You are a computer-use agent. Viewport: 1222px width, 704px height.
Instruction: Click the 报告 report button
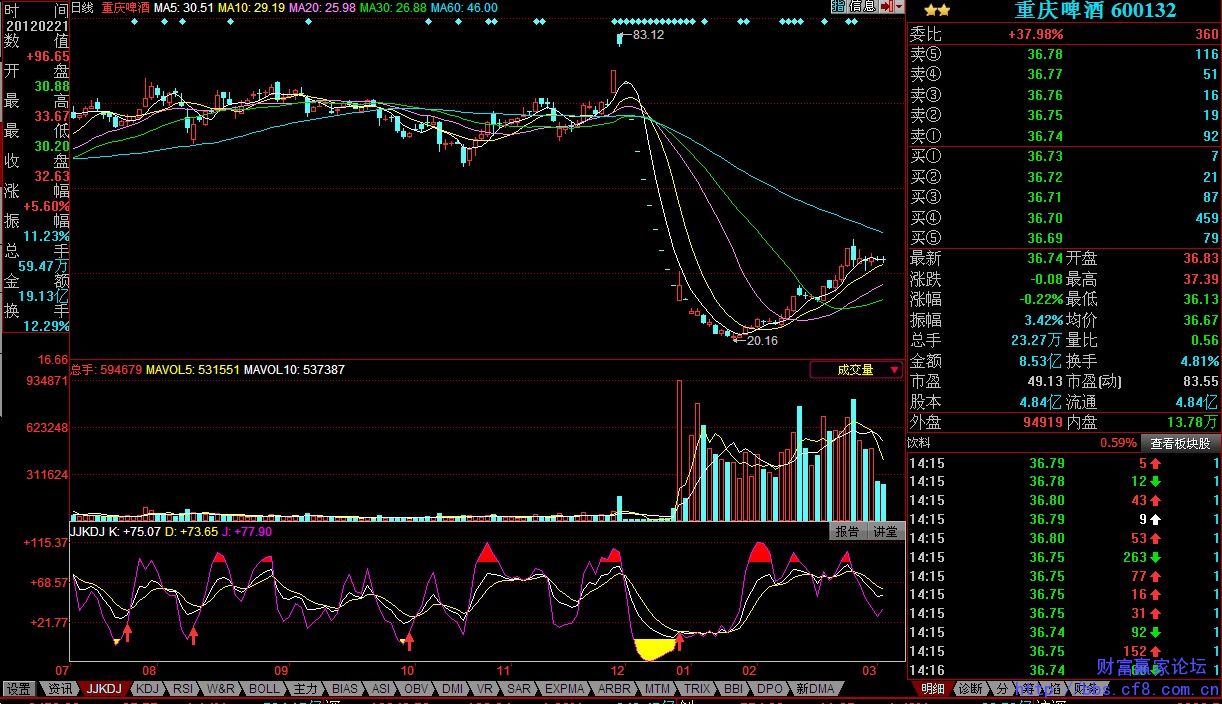(847, 532)
